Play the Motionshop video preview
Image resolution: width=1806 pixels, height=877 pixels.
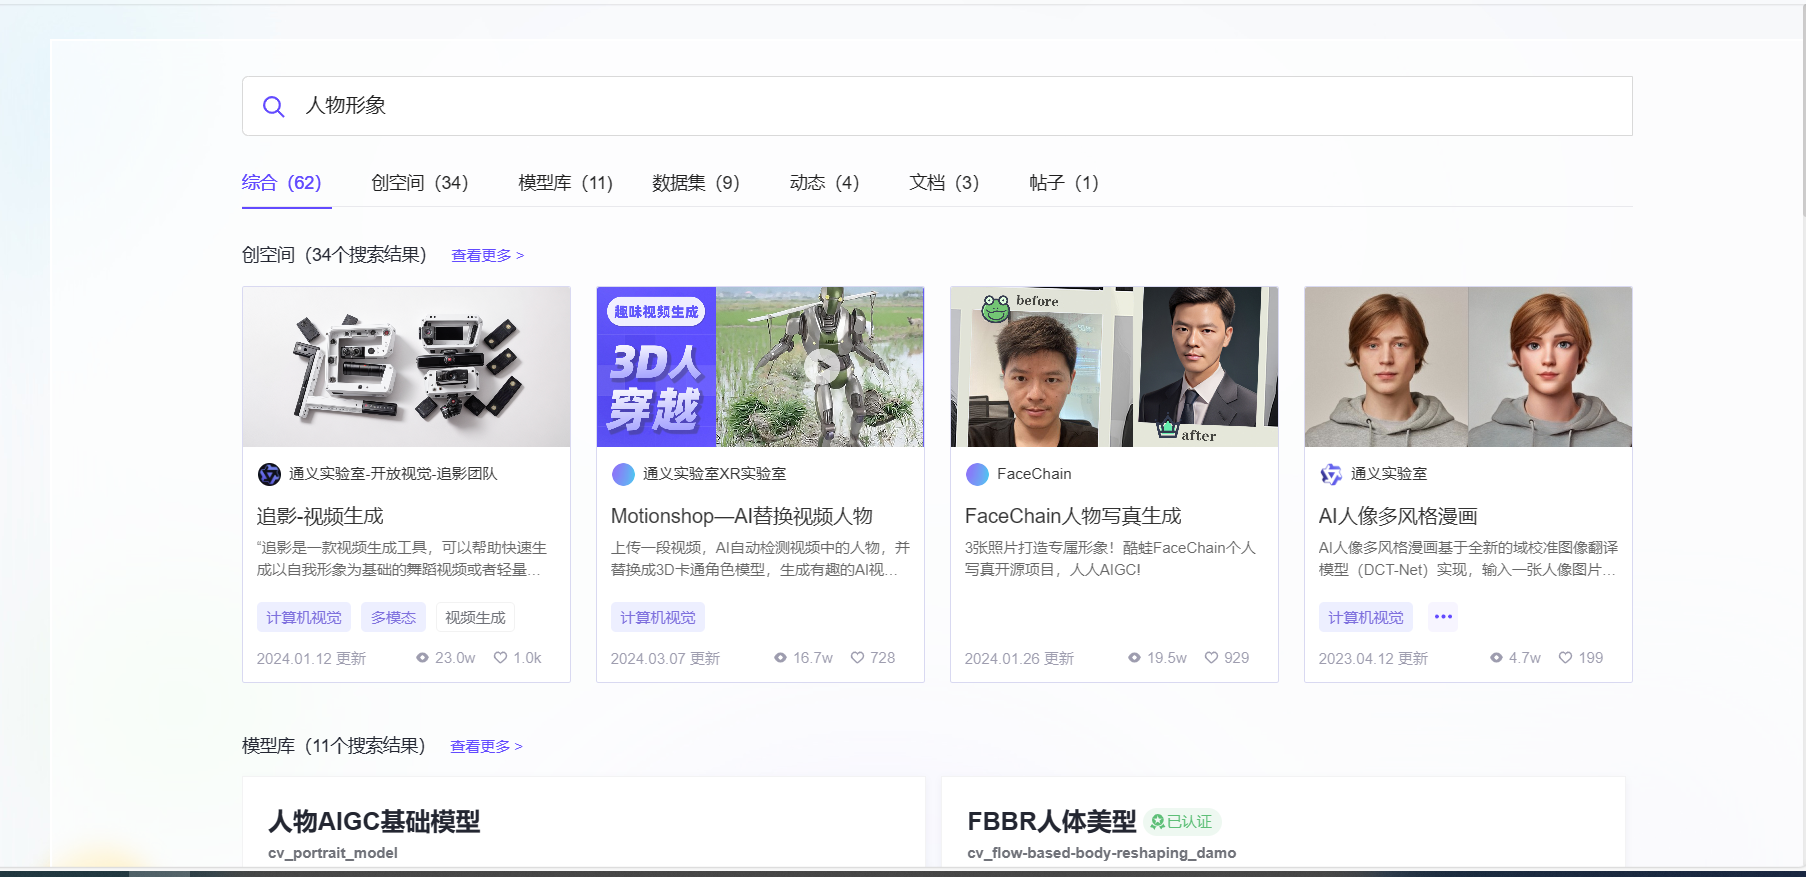pyautogui.click(x=822, y=367)
